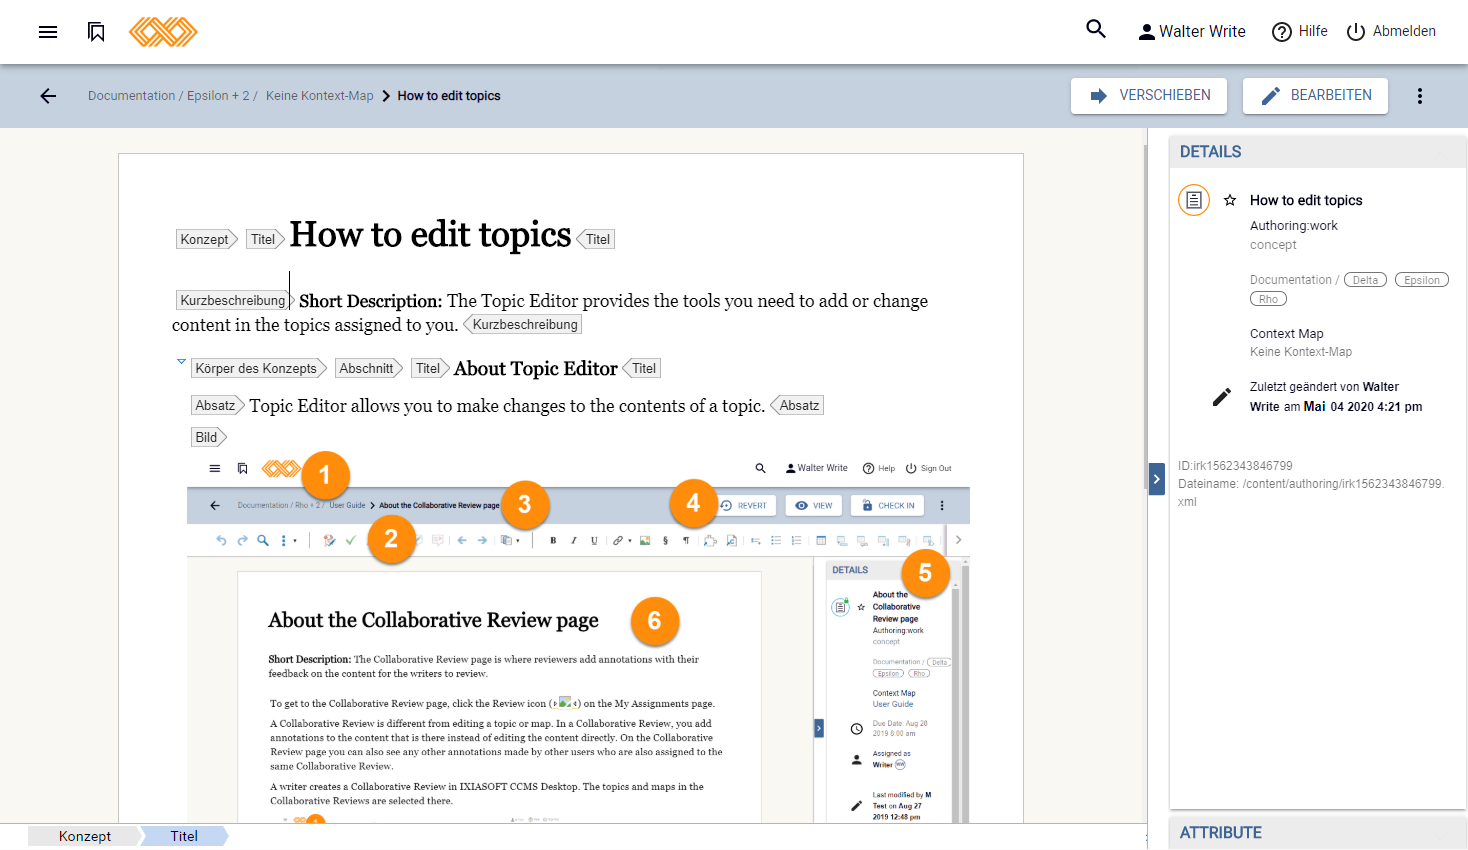Select closing Absatz tag
The image size is (1468, 850).
[797, 405]
